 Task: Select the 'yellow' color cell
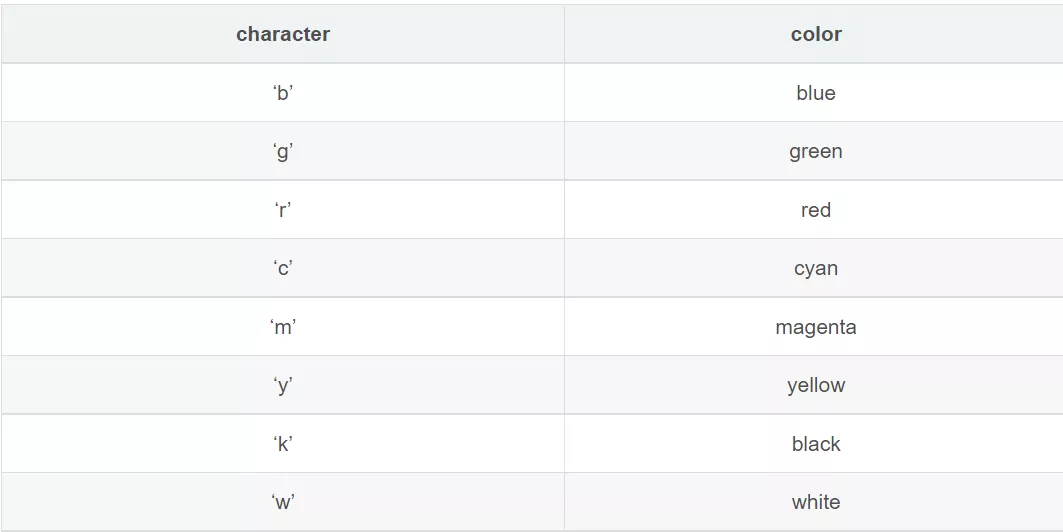(x=816, y=385)
